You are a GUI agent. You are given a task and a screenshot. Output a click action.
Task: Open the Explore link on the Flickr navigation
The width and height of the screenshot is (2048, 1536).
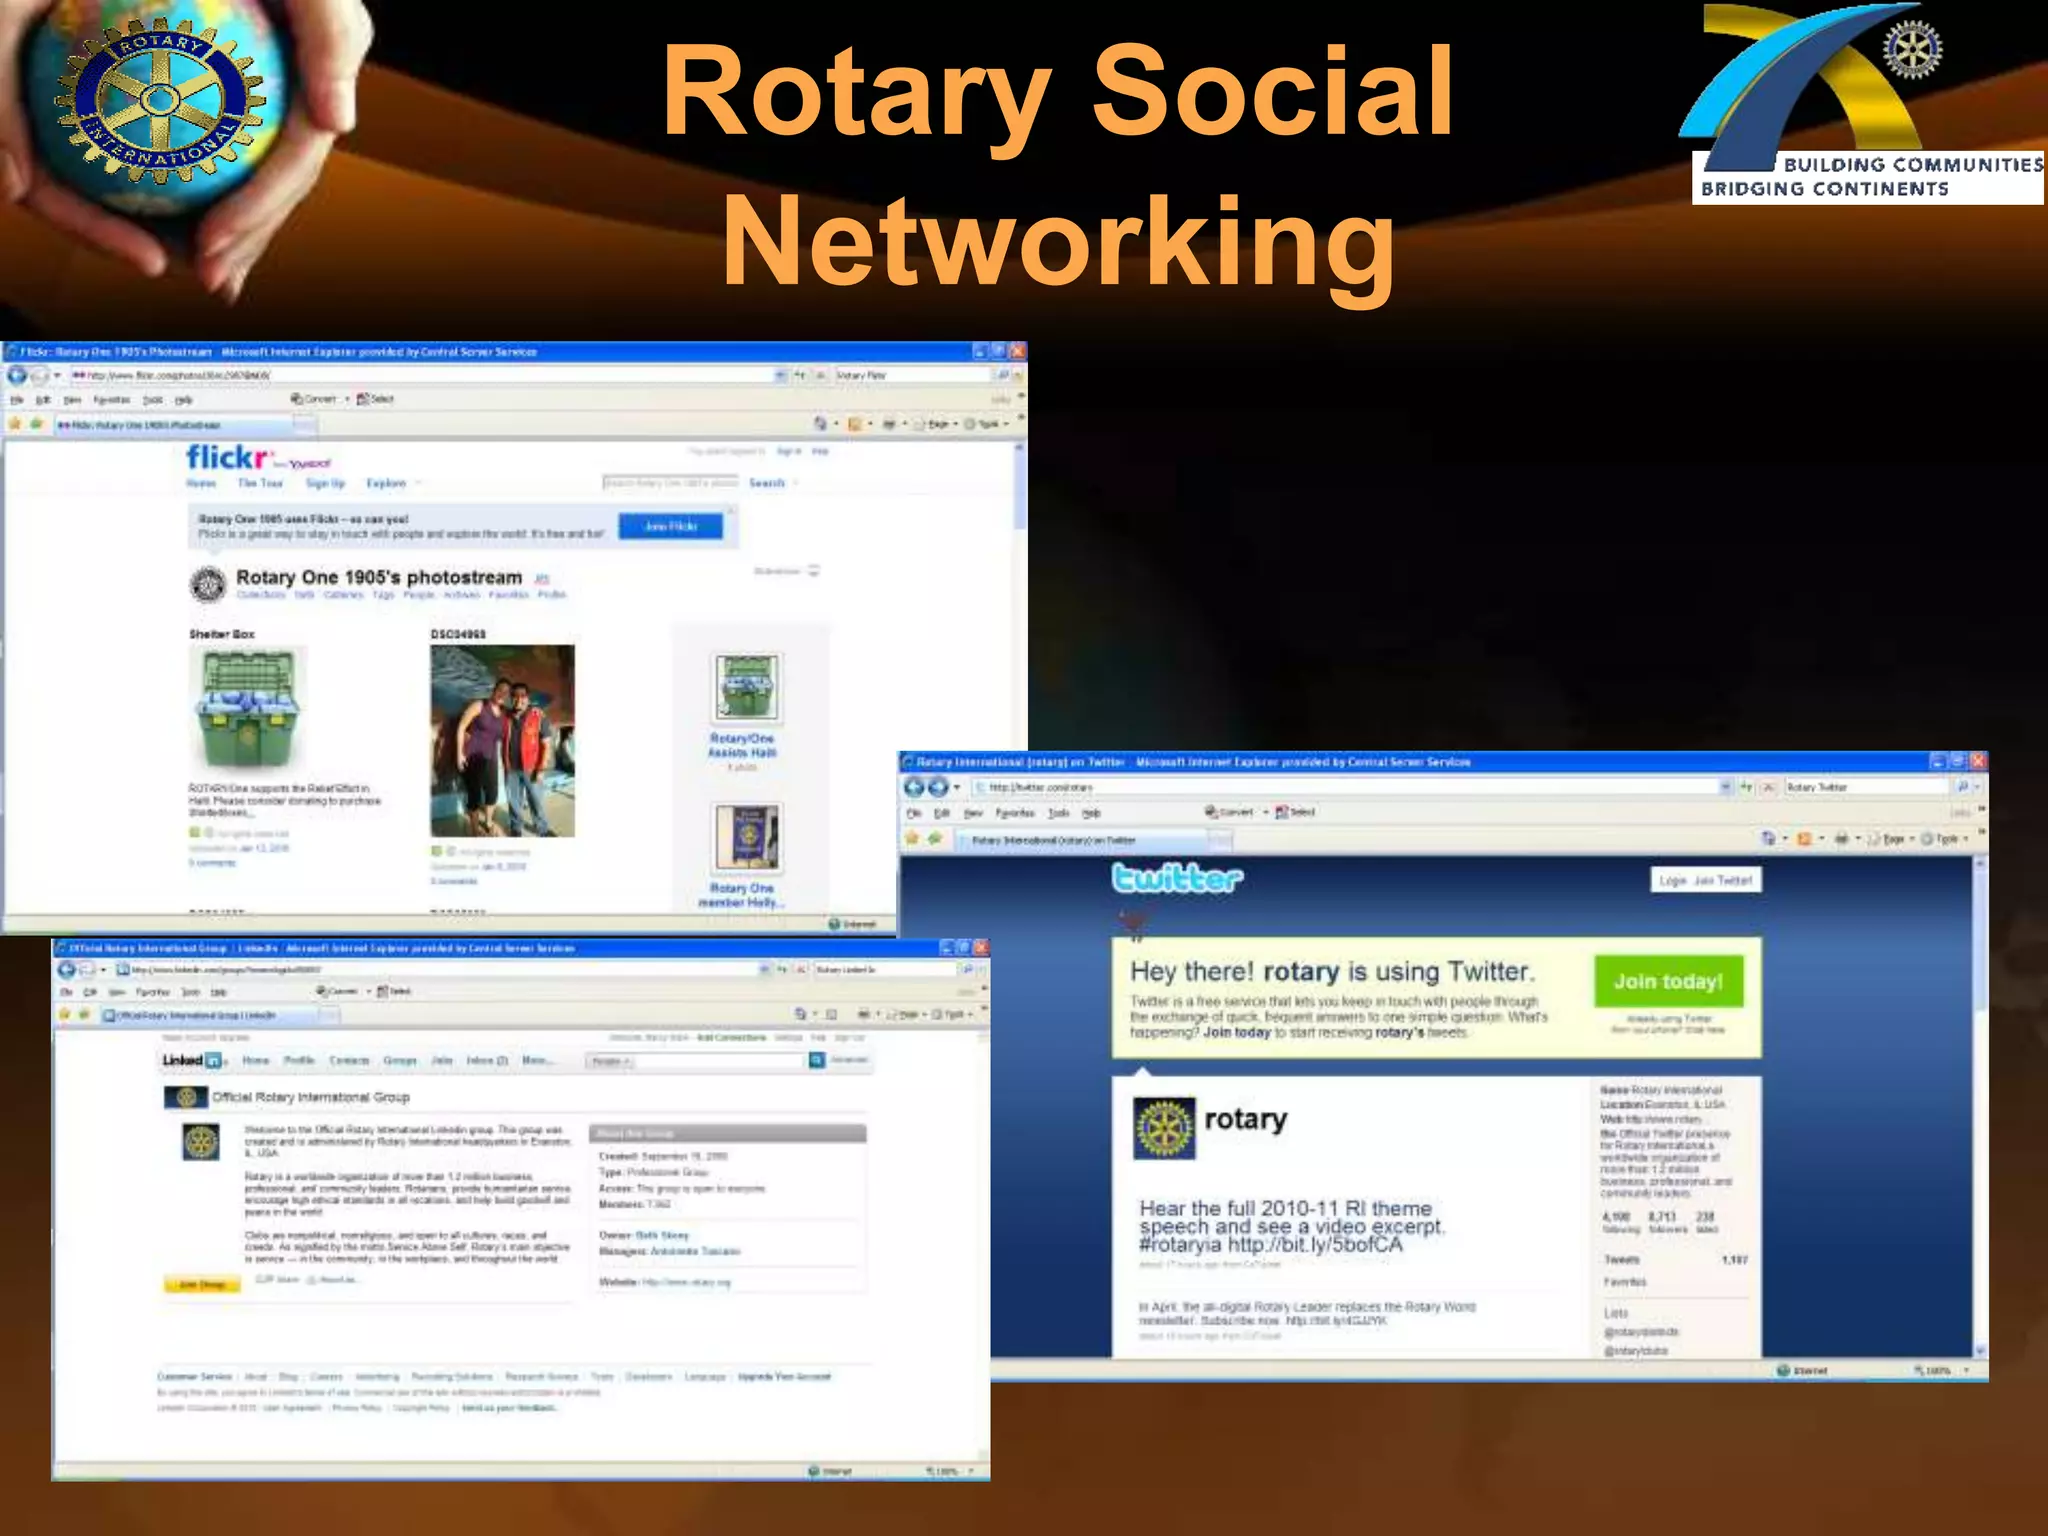click(x=386, y=483)
